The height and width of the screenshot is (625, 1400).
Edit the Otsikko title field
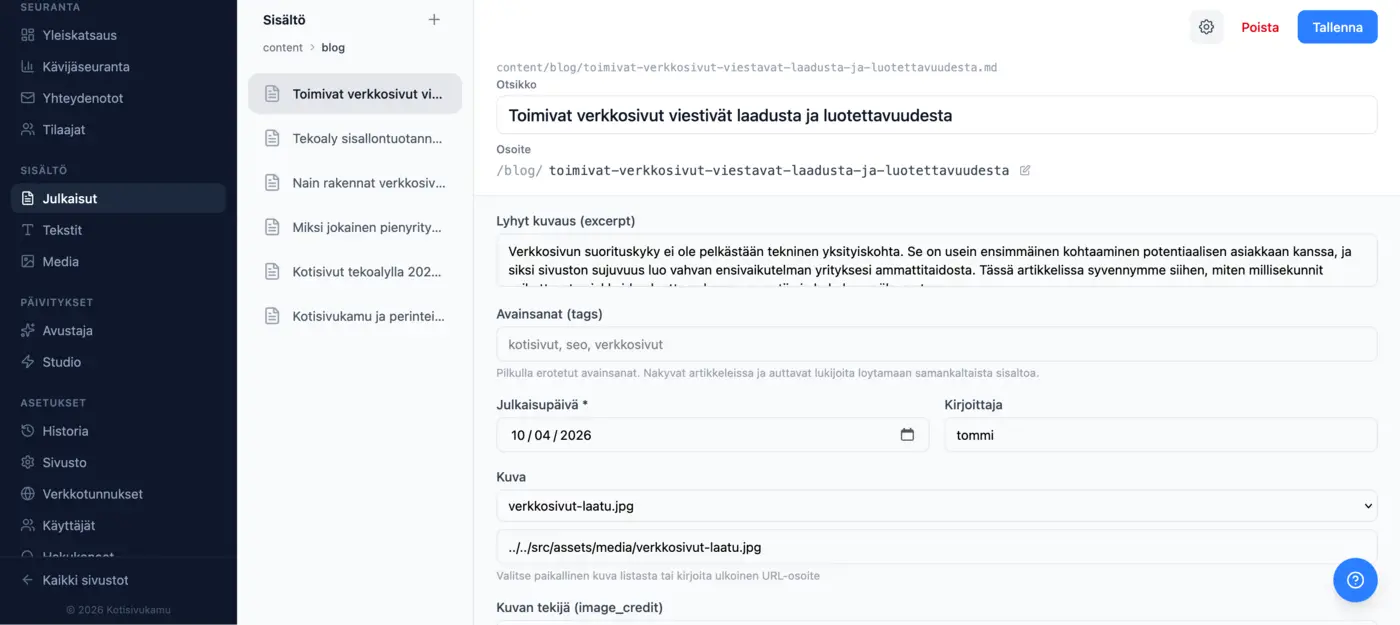tap(936, 115)
